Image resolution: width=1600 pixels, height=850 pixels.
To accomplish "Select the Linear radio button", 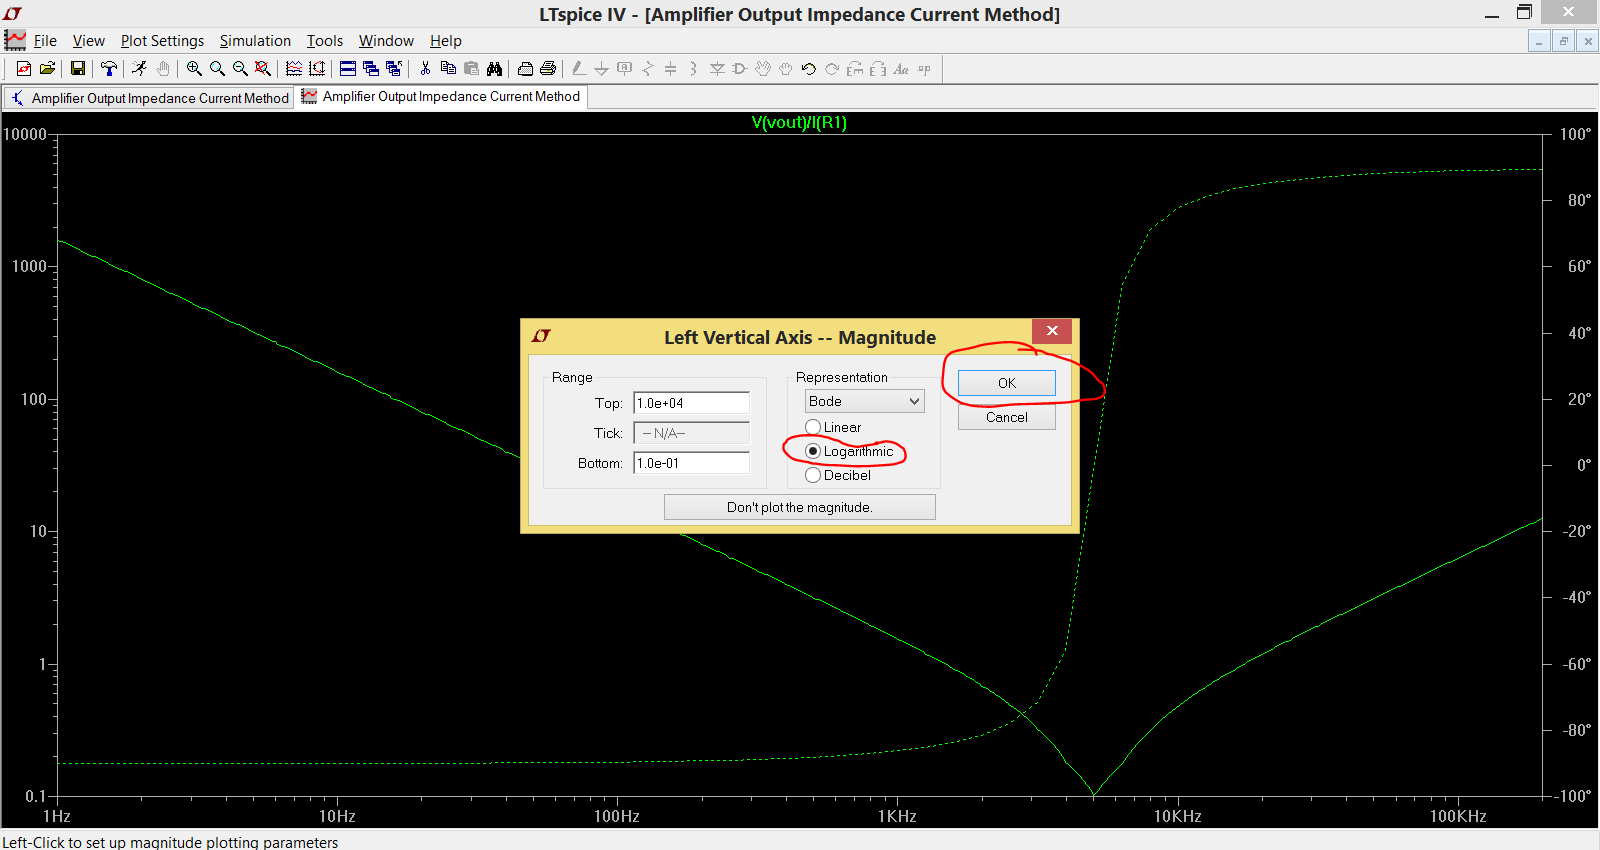I will tap(813, 427).
